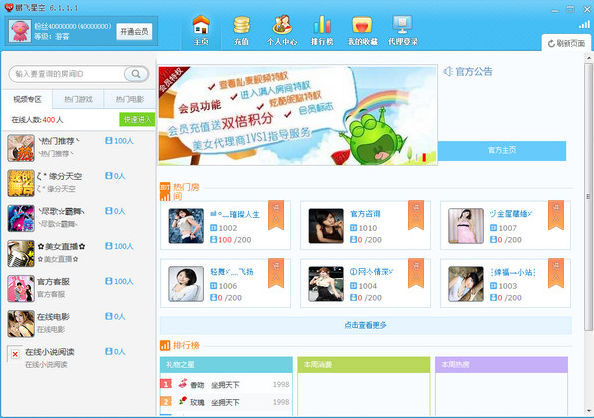This screenshot has width=594, height=418.
Task: Click 尽歌☆酾舞 category icon in sidebar
Action: (21, 218)
